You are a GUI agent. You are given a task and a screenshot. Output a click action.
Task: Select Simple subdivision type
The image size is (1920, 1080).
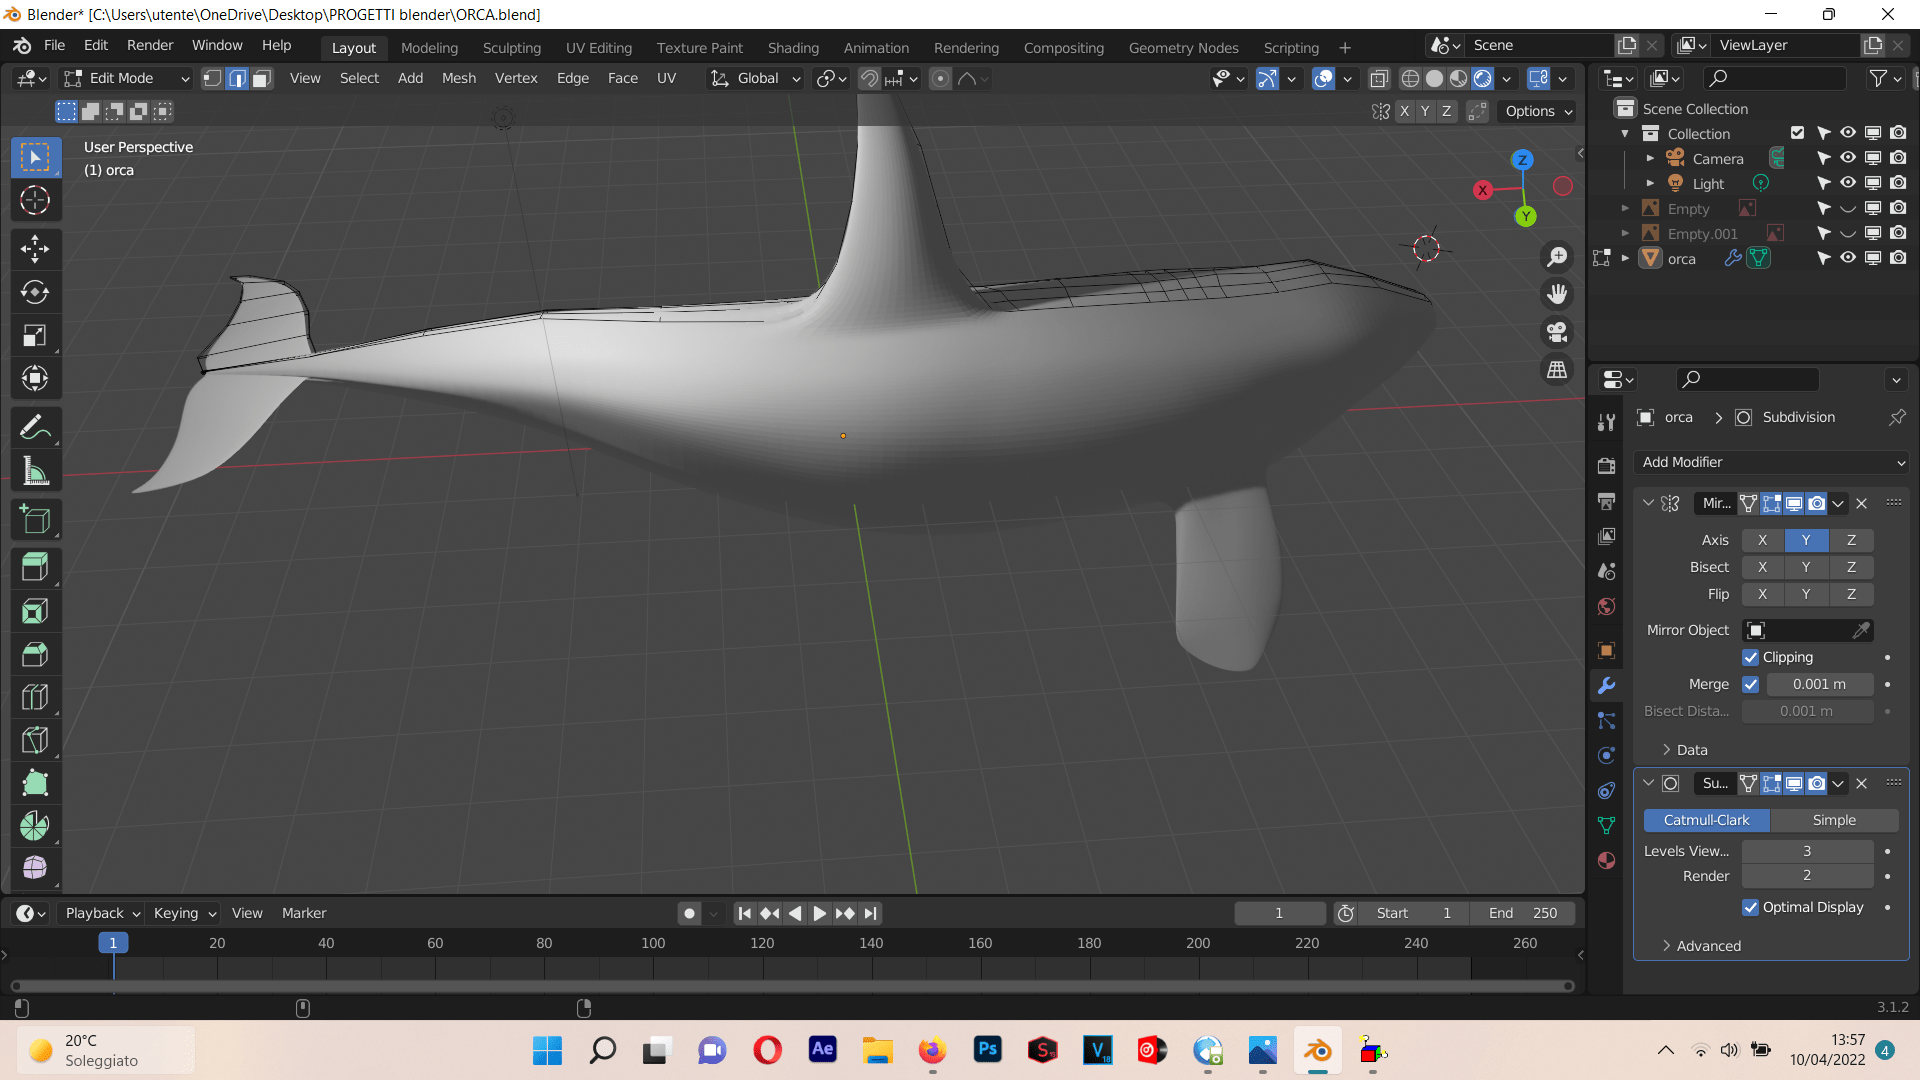[x=1834, y=820]
